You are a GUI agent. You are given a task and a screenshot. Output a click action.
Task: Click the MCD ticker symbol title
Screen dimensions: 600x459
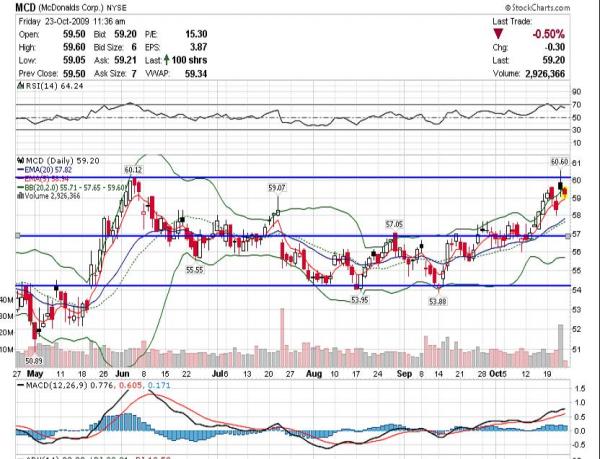click(26, 7)
